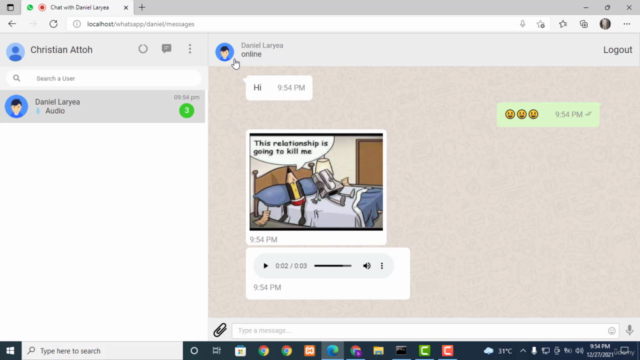Open the browser Favorites list icon

(563, 24)
